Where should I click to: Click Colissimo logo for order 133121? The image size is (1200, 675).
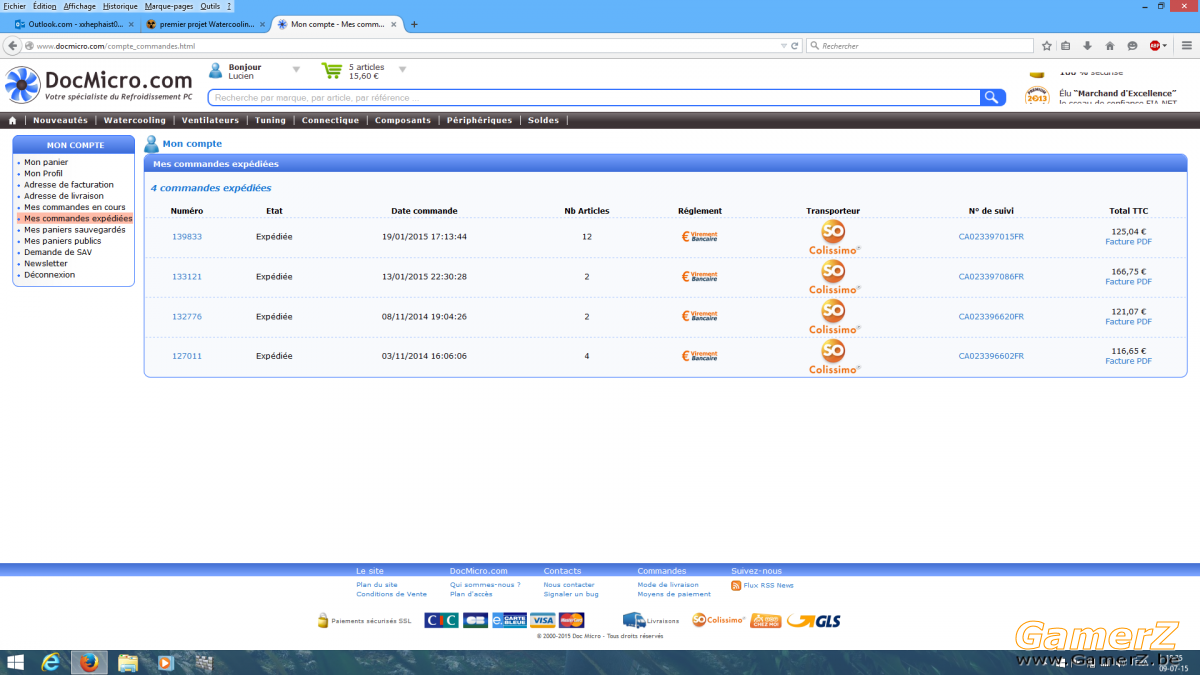point(833,277)
